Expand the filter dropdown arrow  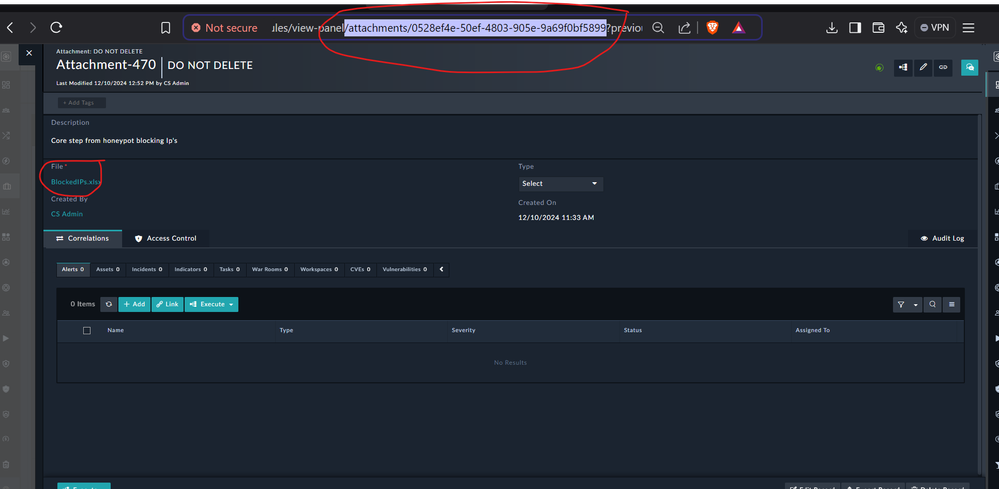(x=916, y=305)
